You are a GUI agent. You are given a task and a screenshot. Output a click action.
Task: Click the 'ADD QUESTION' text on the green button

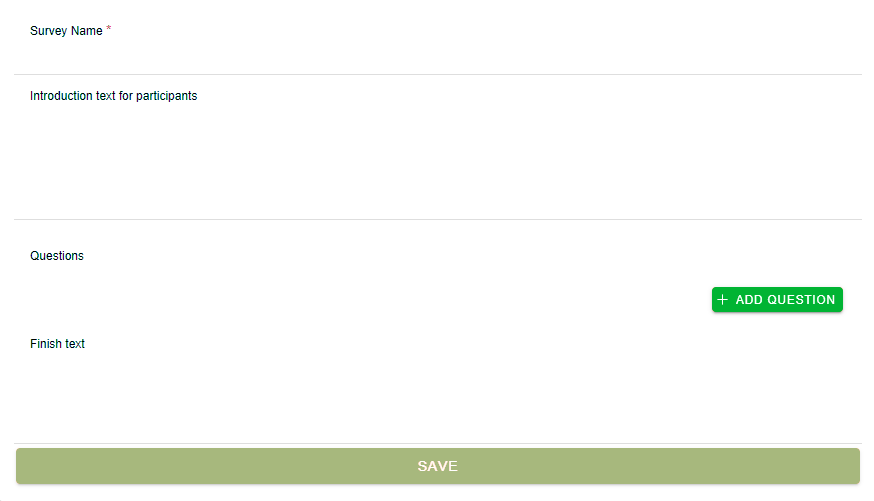(x=785, y=300)
